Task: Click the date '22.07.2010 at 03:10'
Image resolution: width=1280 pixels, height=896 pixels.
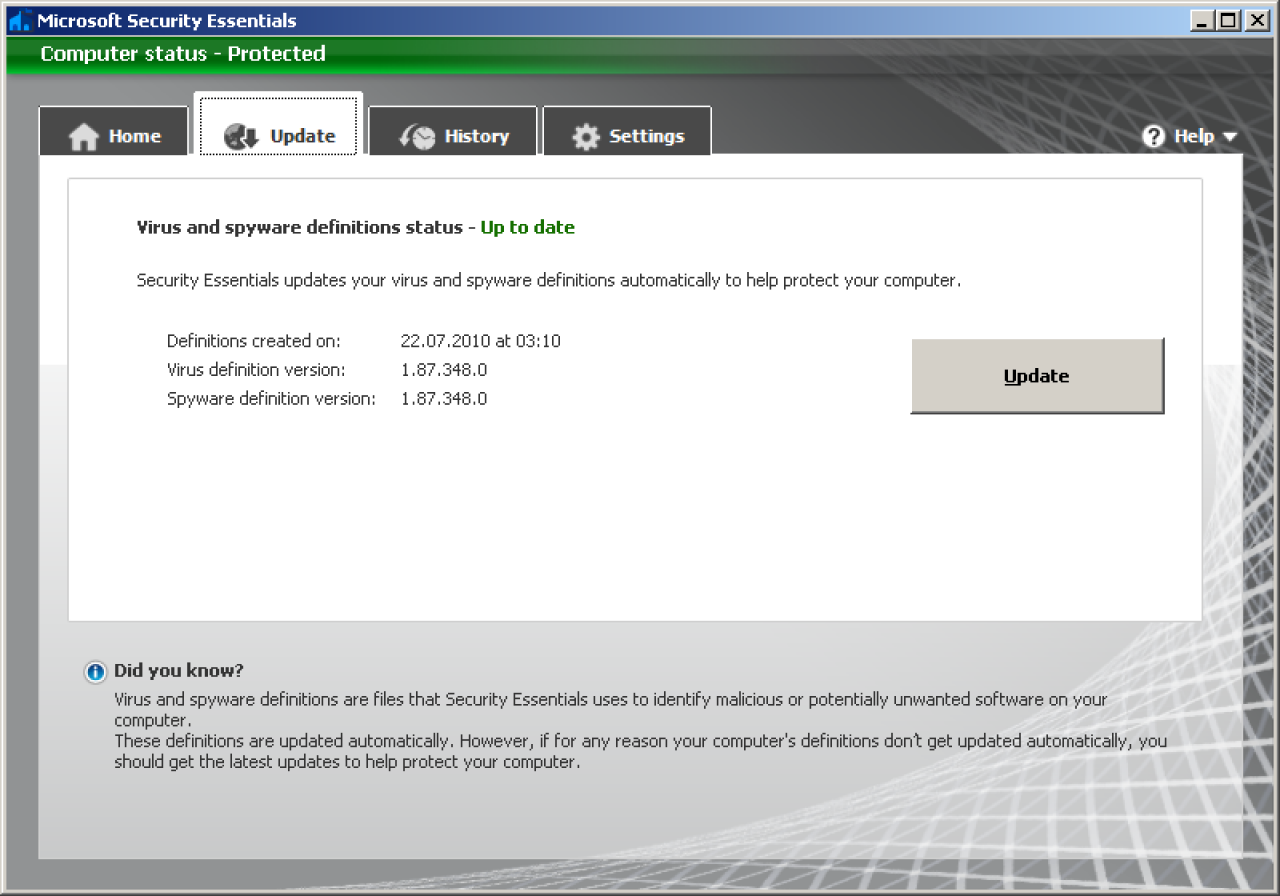Action: [480, 341]
